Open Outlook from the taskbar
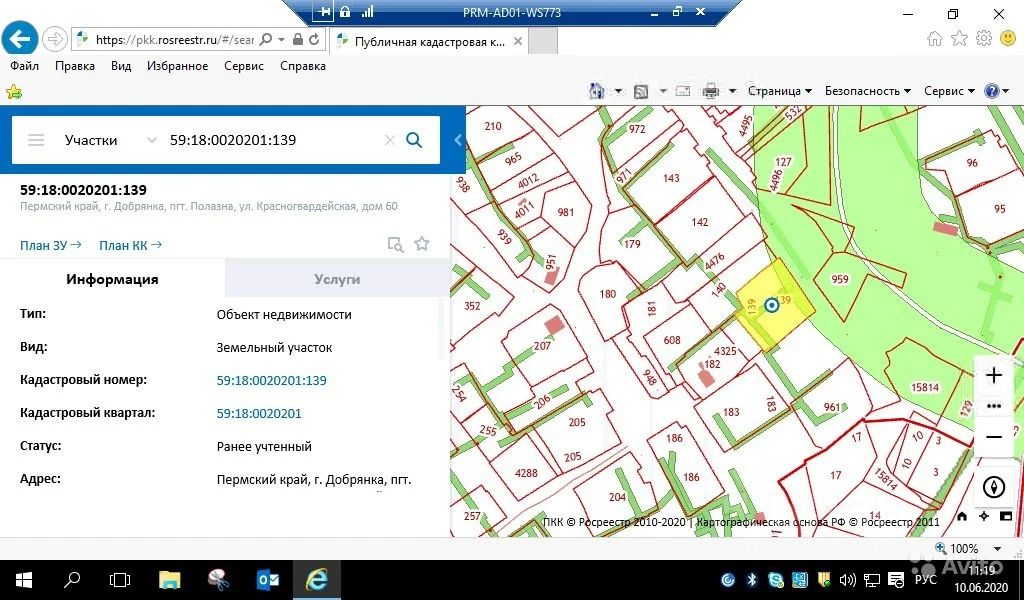Screen dimensions: 1024x600 (x=267, y=580)
